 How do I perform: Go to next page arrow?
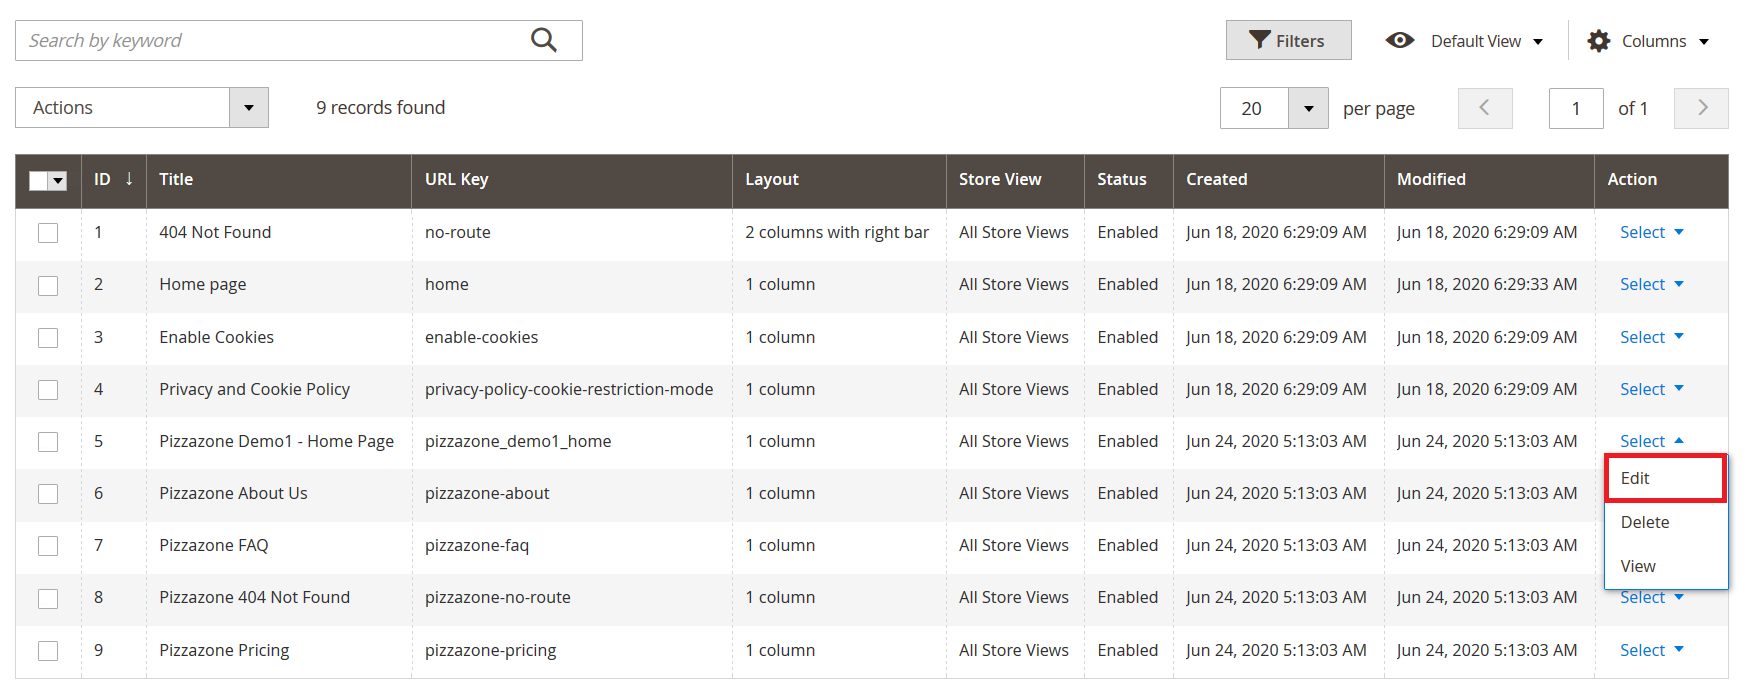point(1702,108)
